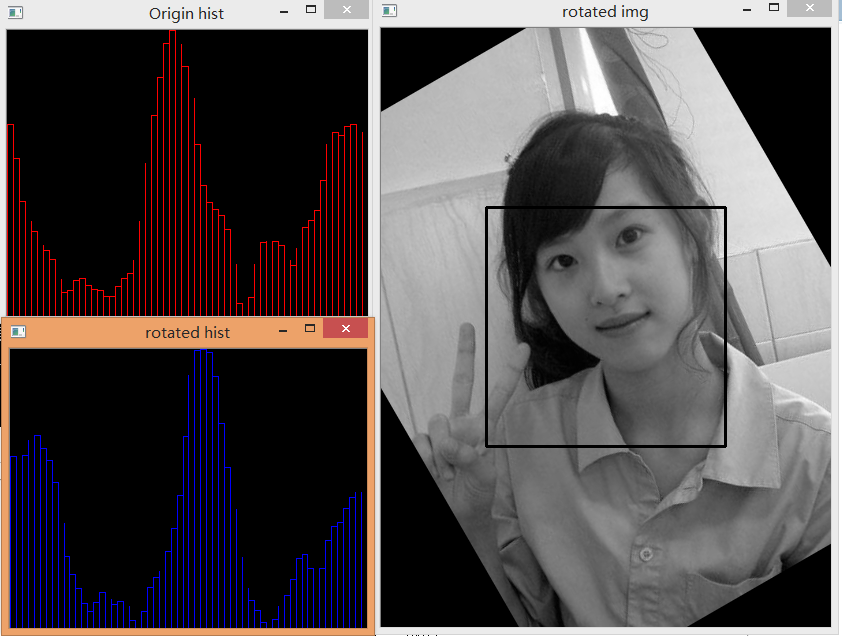Click the shirt button in the rotated image
This screenshot has width=842, height=636.
(x=647, y=553)
